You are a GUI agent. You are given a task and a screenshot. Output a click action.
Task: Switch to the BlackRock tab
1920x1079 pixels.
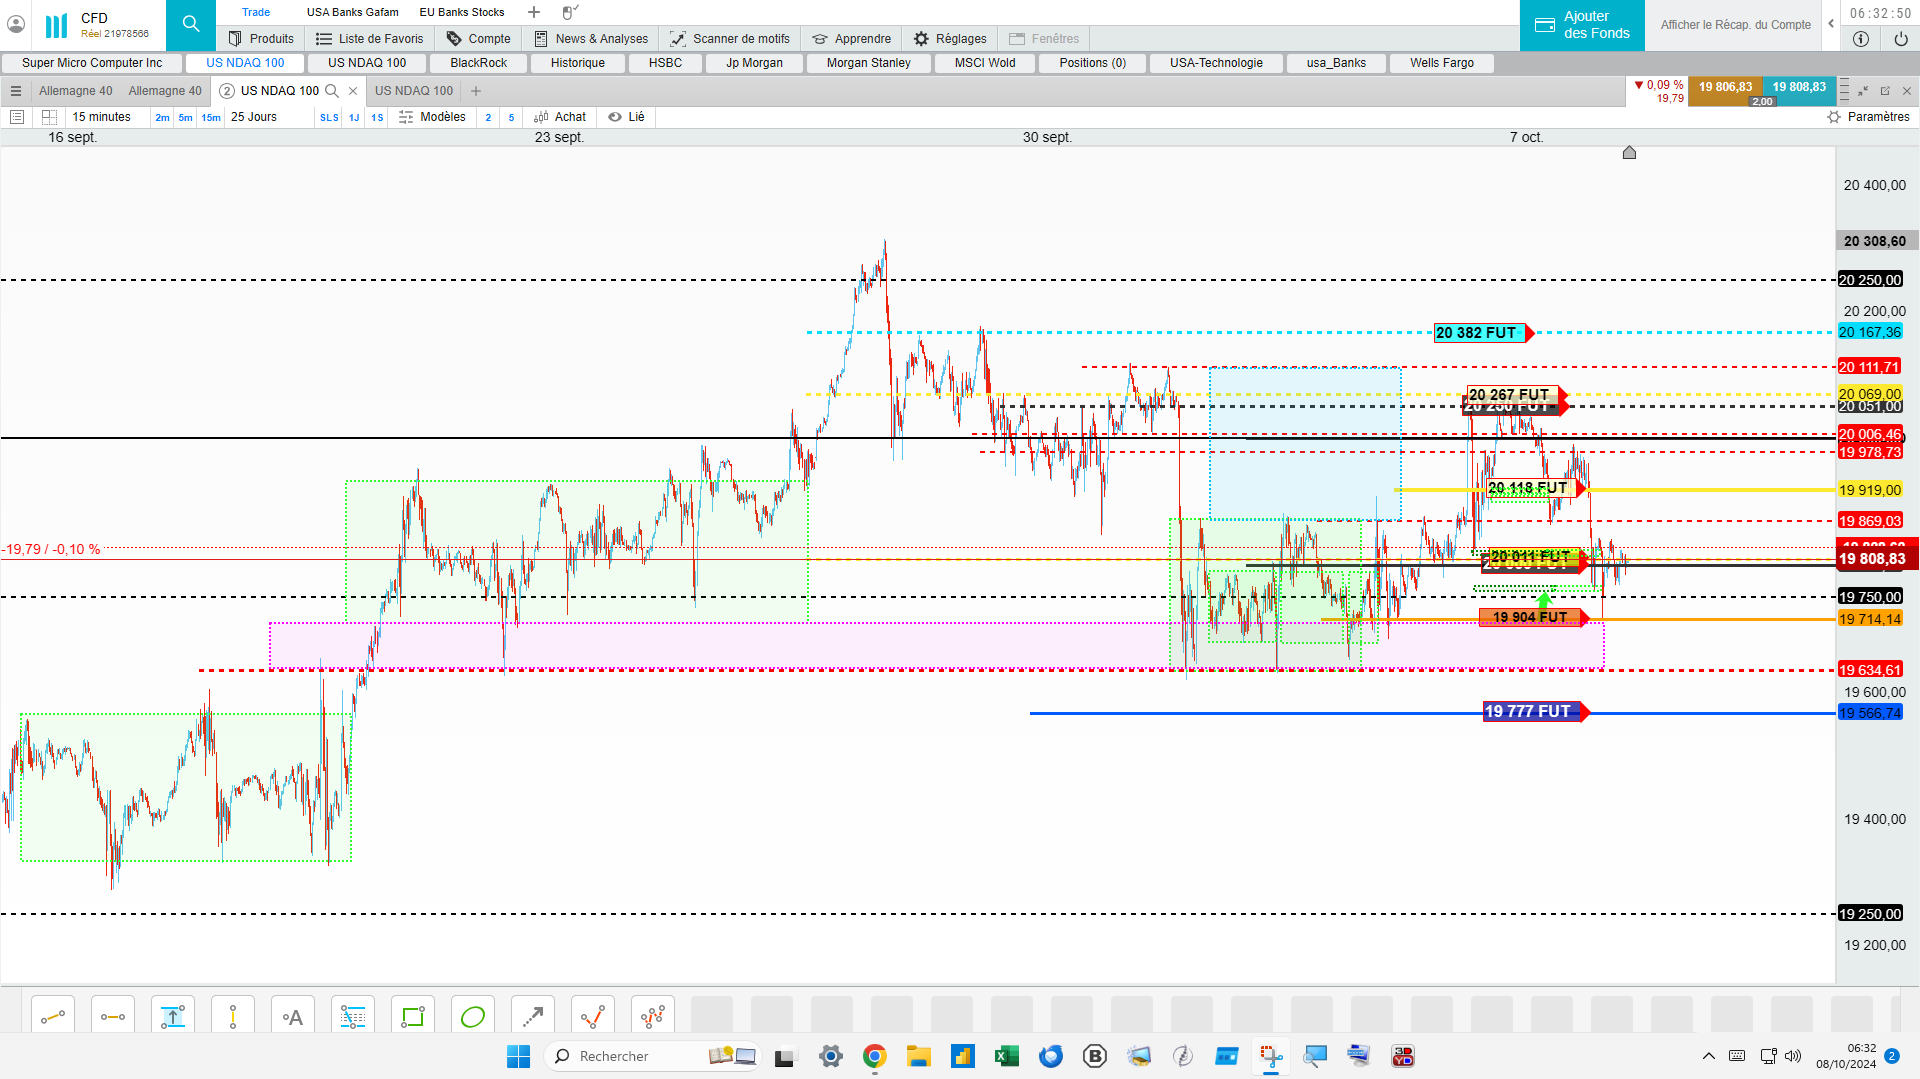pos(479,63)
